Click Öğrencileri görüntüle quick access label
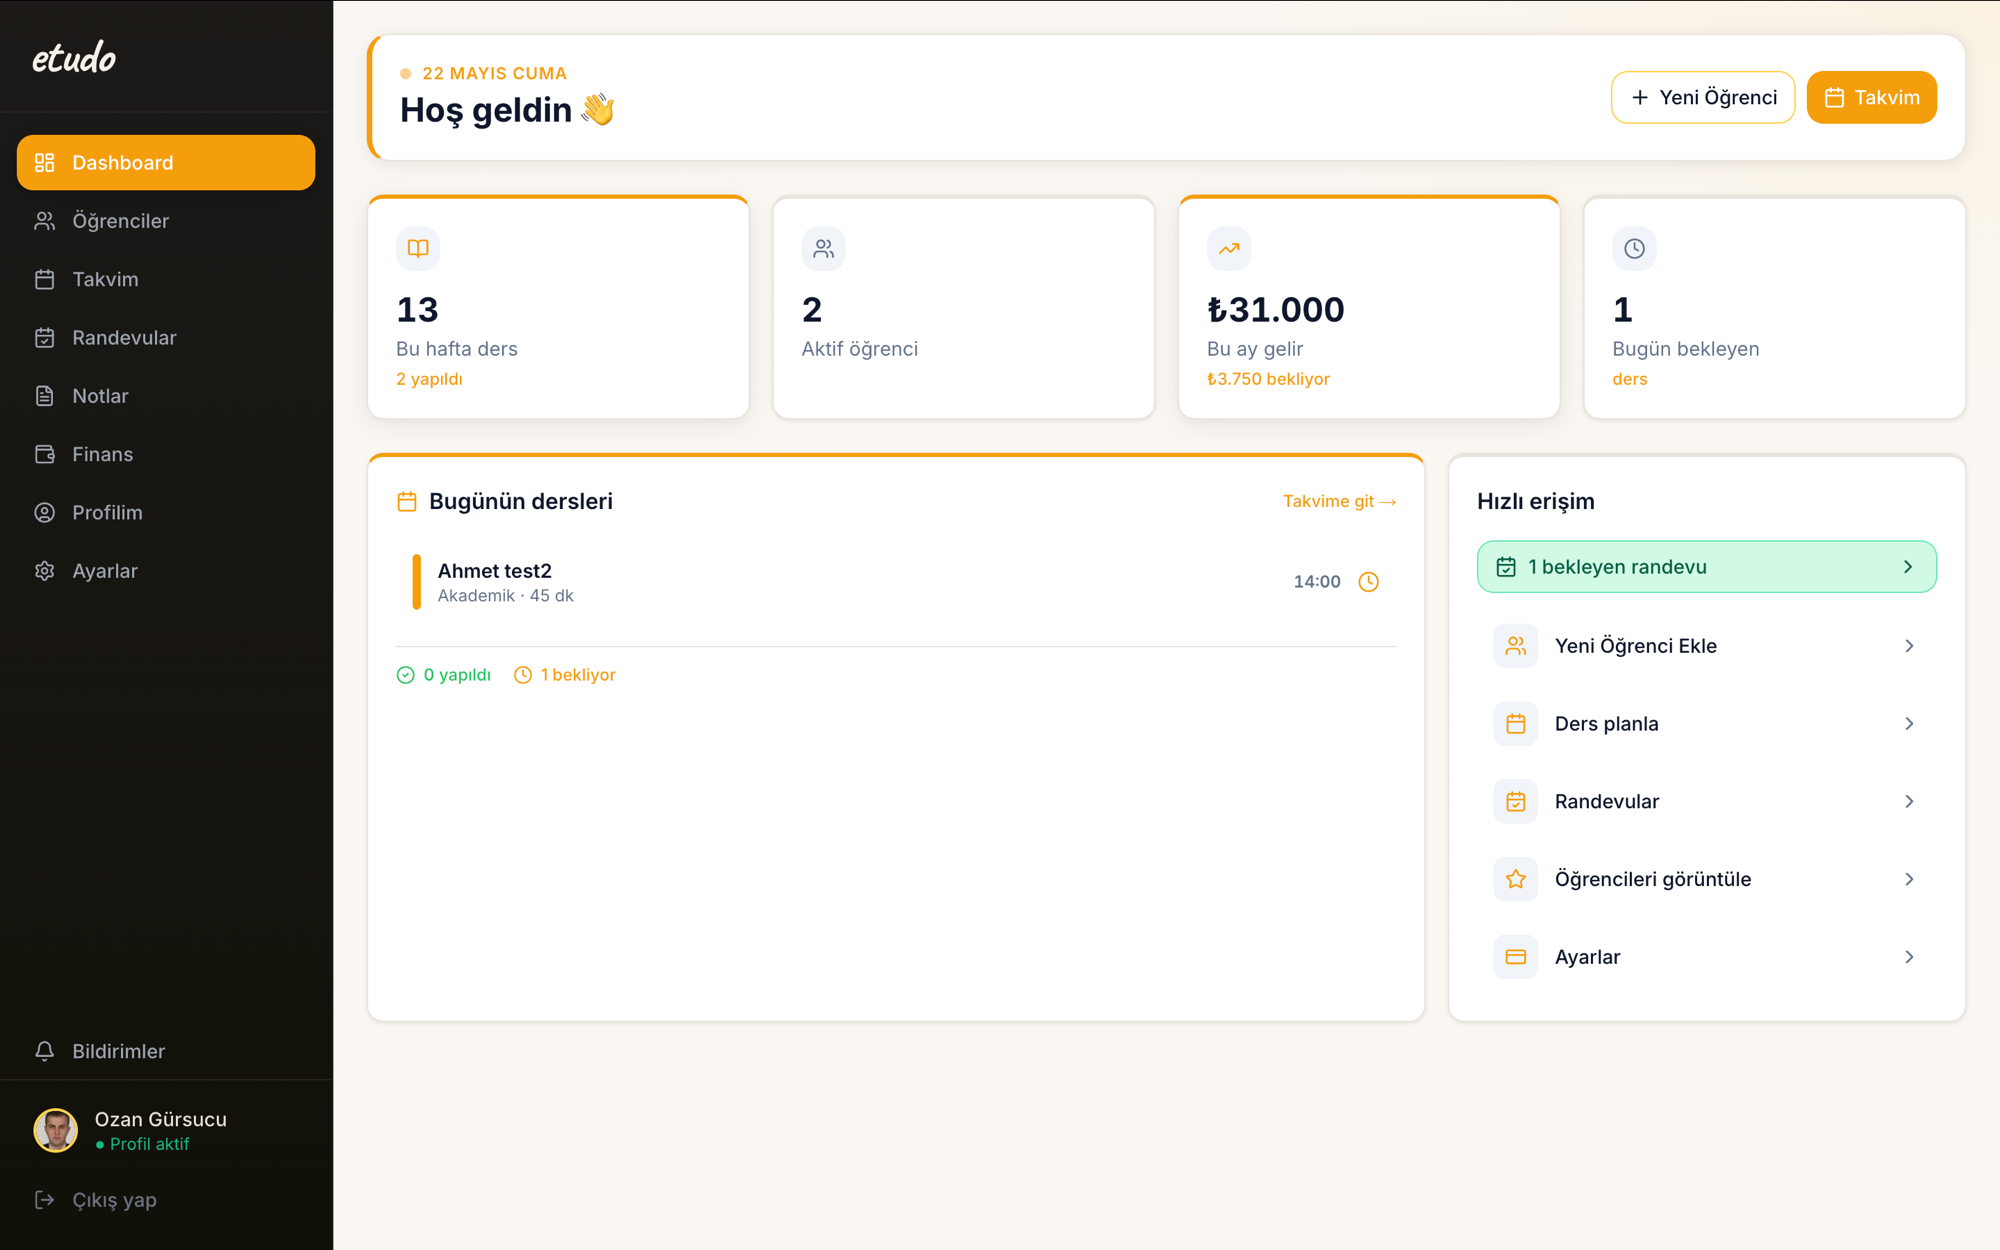This screenshot has width=2000, height=1250. coord(1652,879)
